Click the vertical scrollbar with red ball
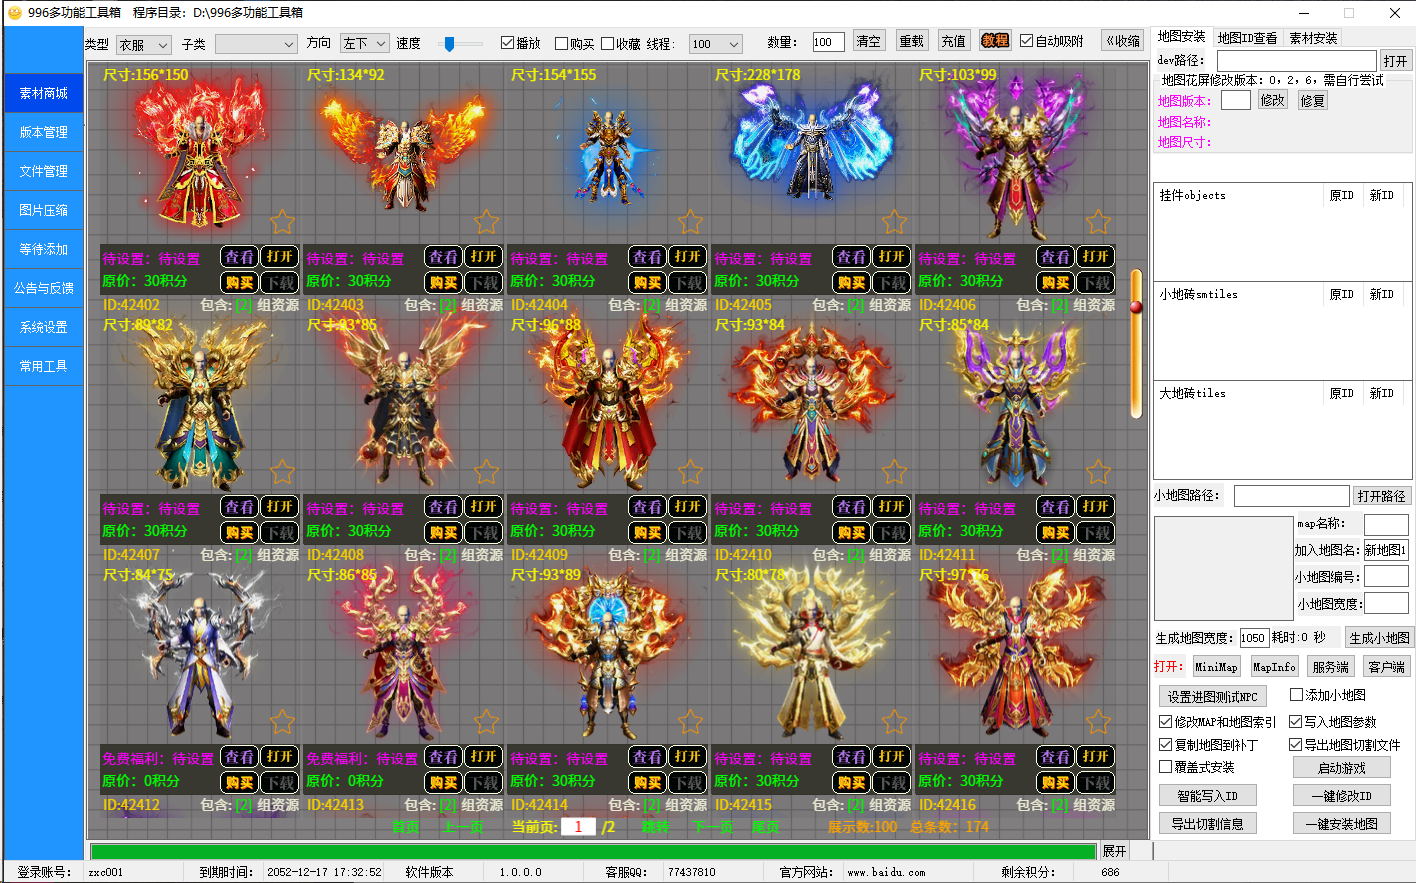The height and width of the screenshot is (883, 1416). point(1136,343)
